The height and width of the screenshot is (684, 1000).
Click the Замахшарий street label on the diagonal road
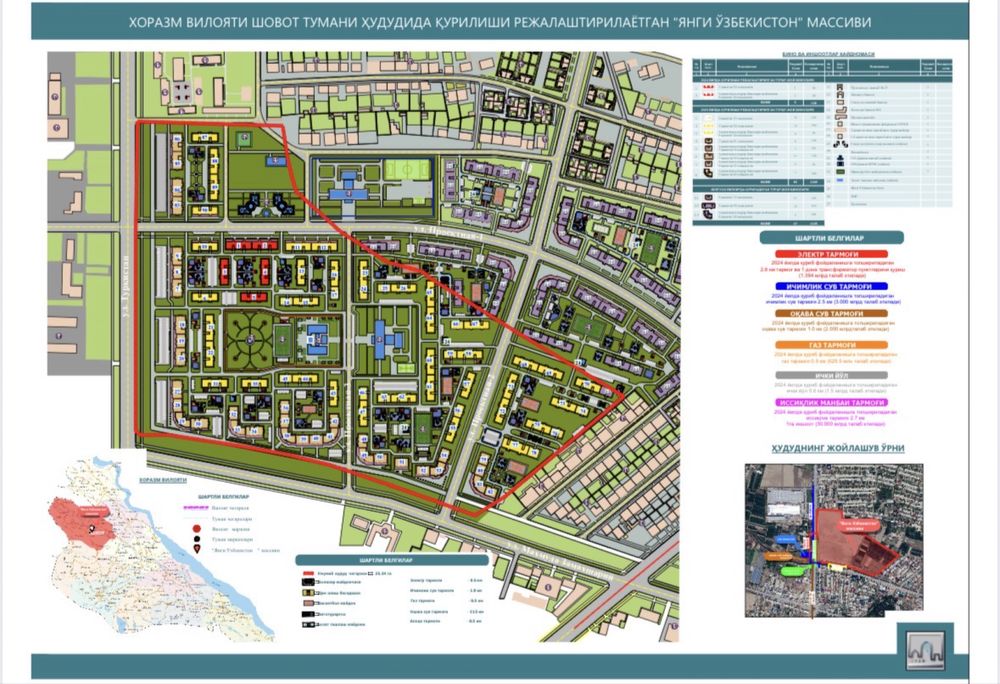point(560,561)
